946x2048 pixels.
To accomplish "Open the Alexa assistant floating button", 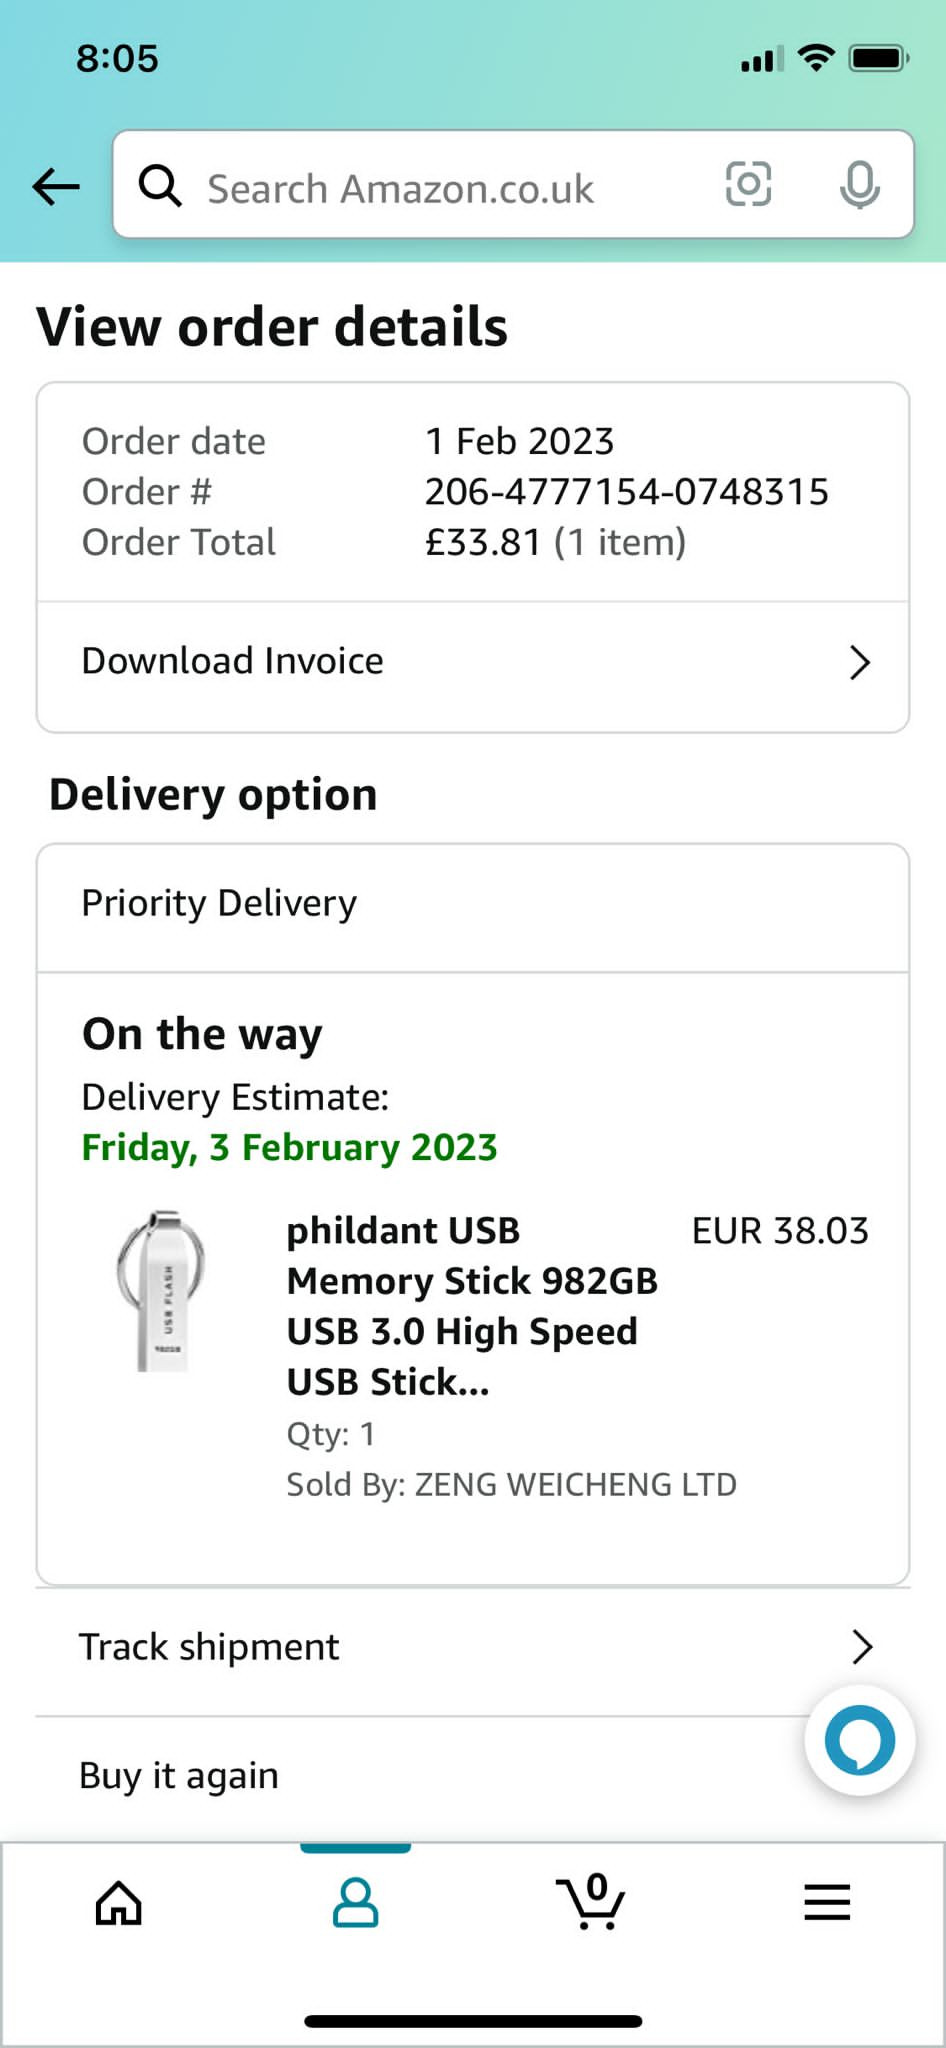I will (x=859, y=1741).
